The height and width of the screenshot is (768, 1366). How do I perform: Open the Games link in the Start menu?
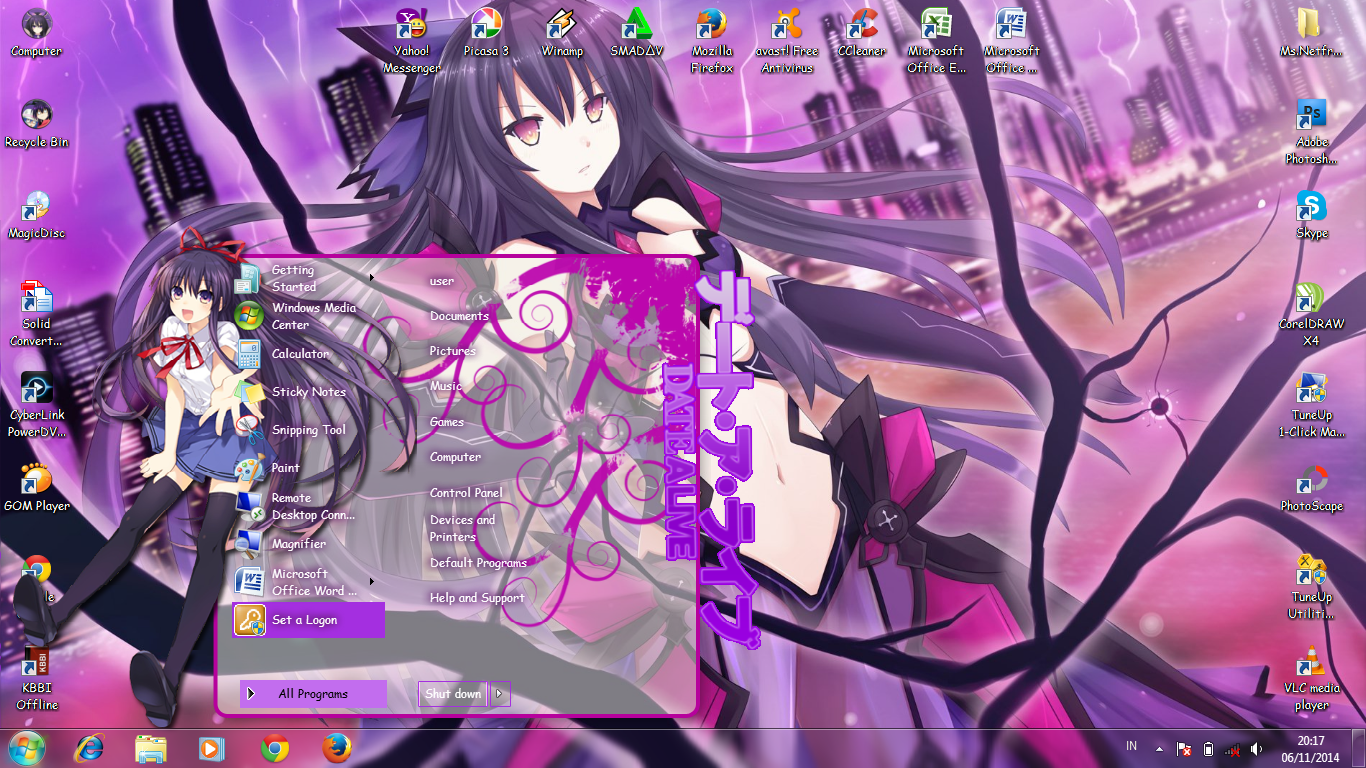click(447, 422)
